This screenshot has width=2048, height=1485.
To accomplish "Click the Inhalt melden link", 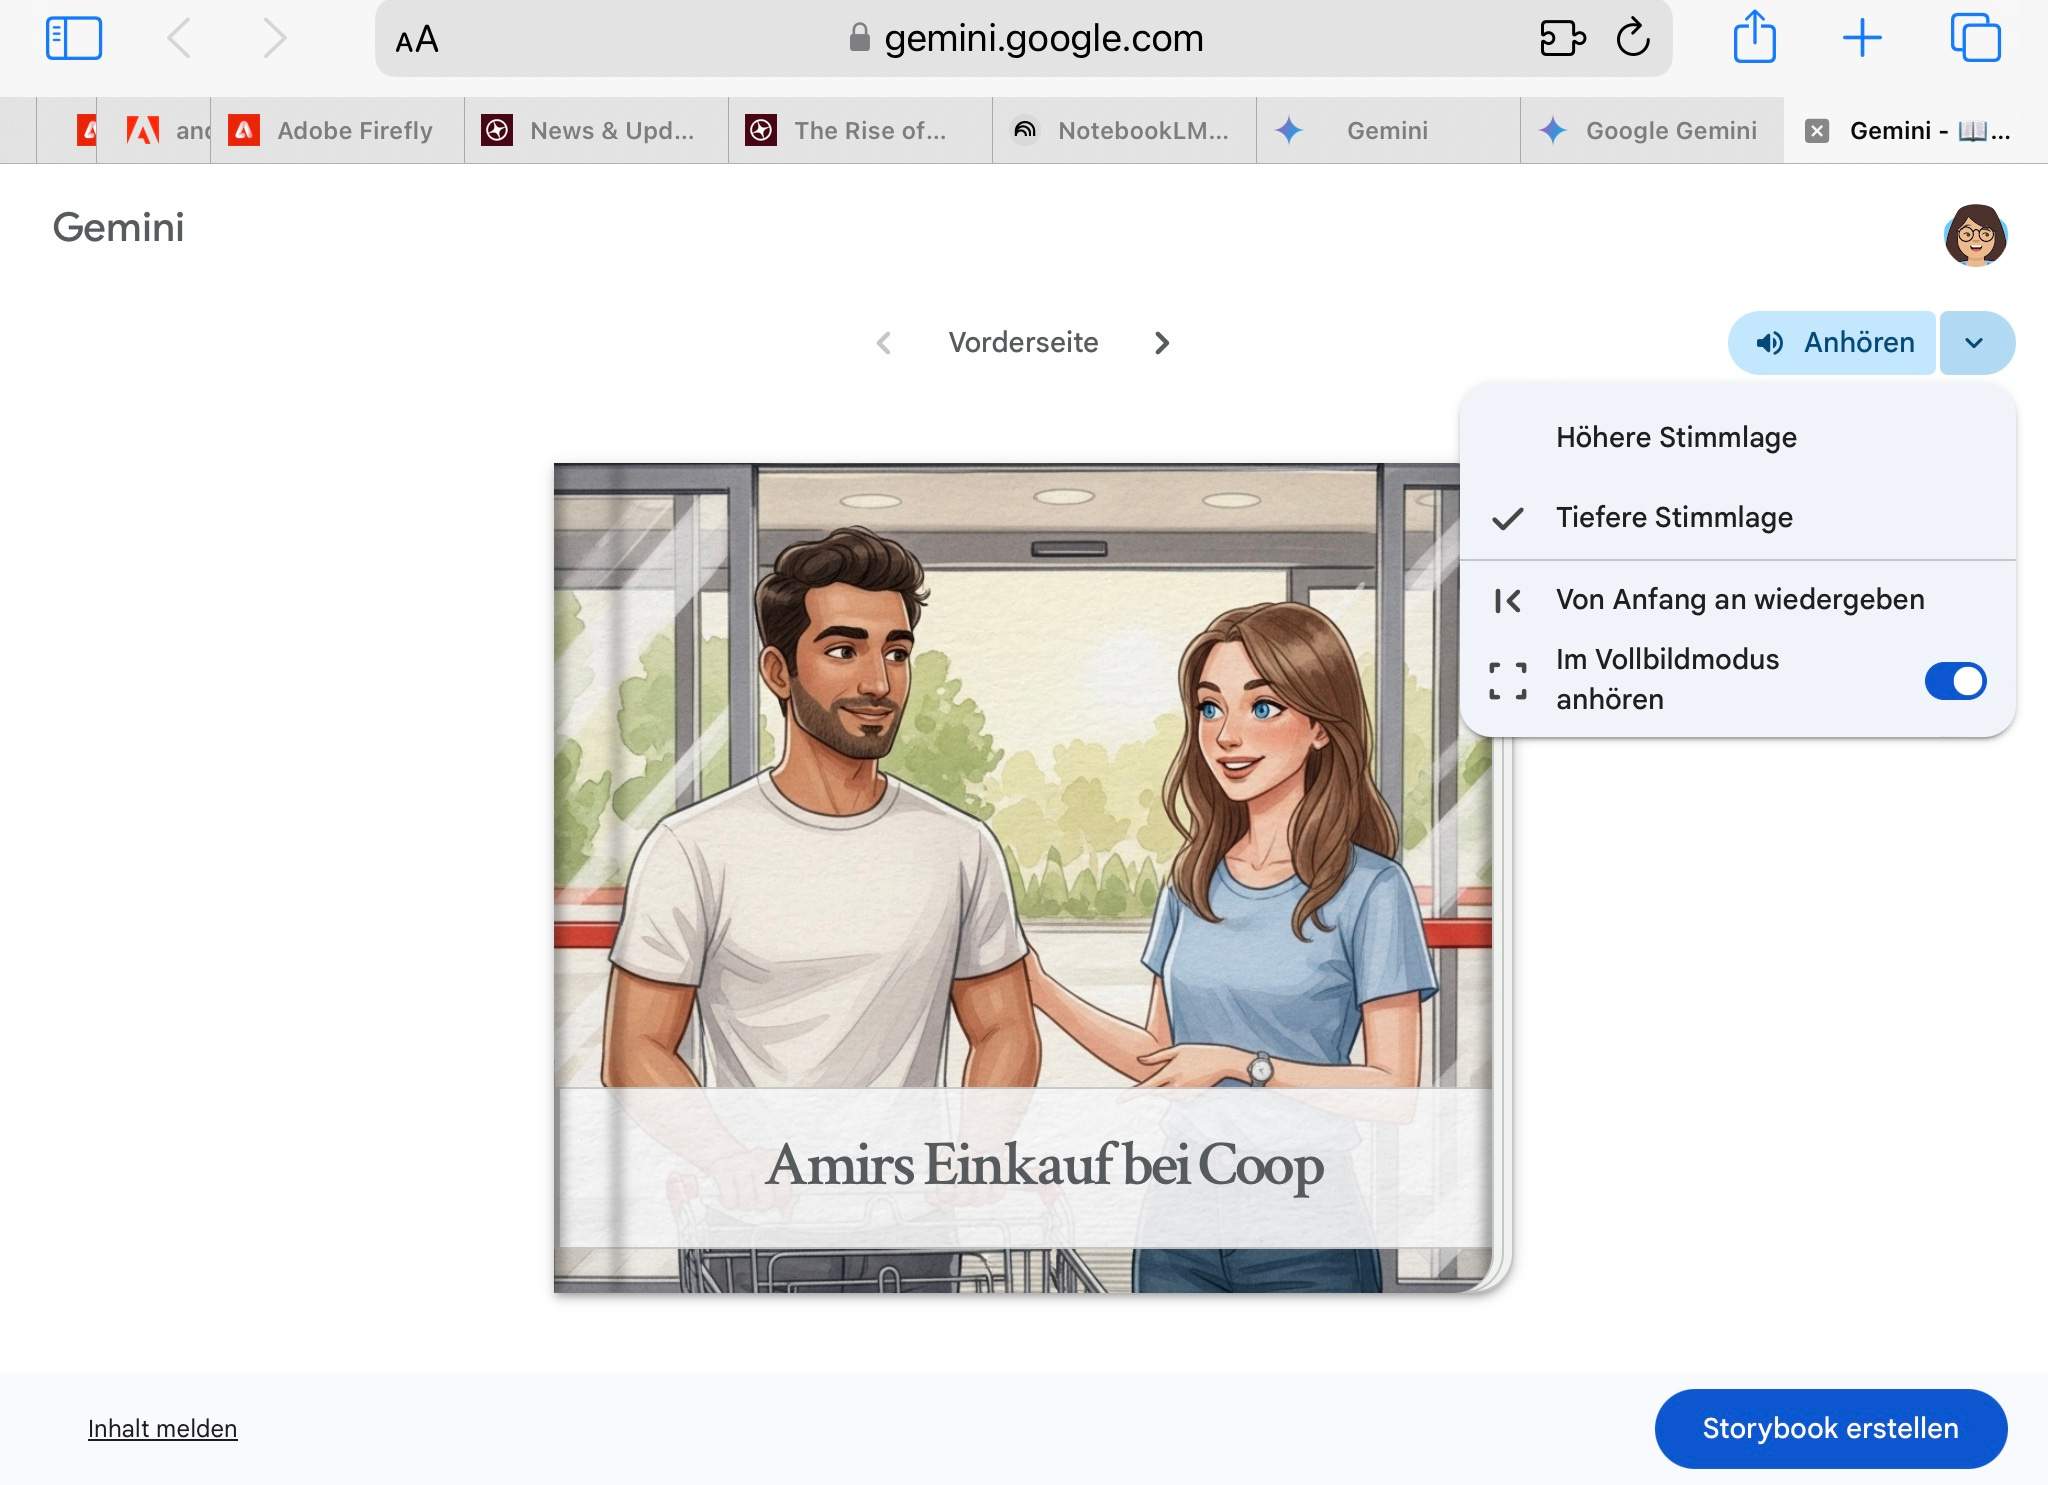I will click(x=162, y=1429).
